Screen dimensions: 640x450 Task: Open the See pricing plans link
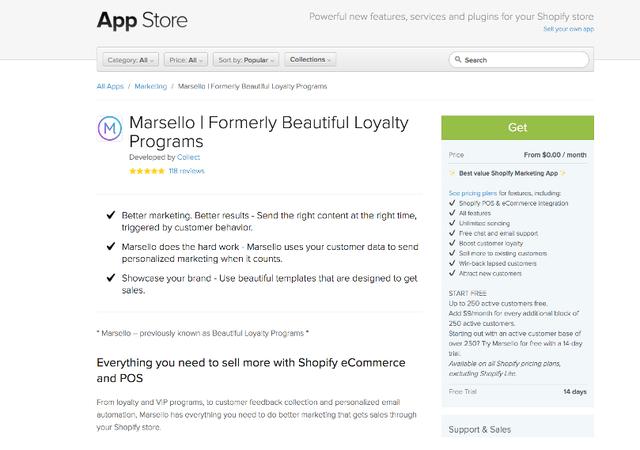473,193
